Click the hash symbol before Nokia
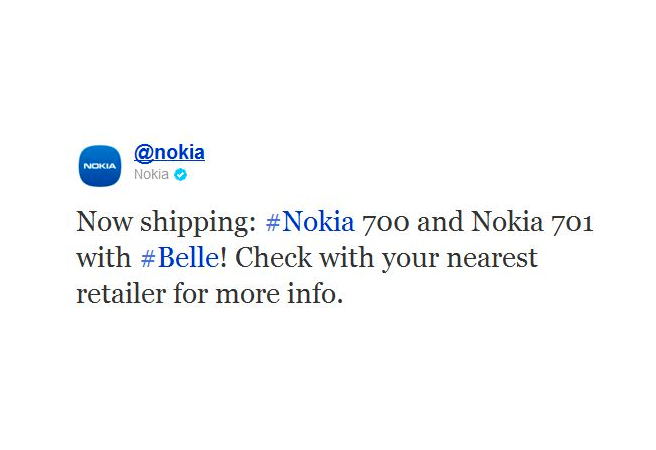This screenshot has height=450, width=656. (273, 222)
